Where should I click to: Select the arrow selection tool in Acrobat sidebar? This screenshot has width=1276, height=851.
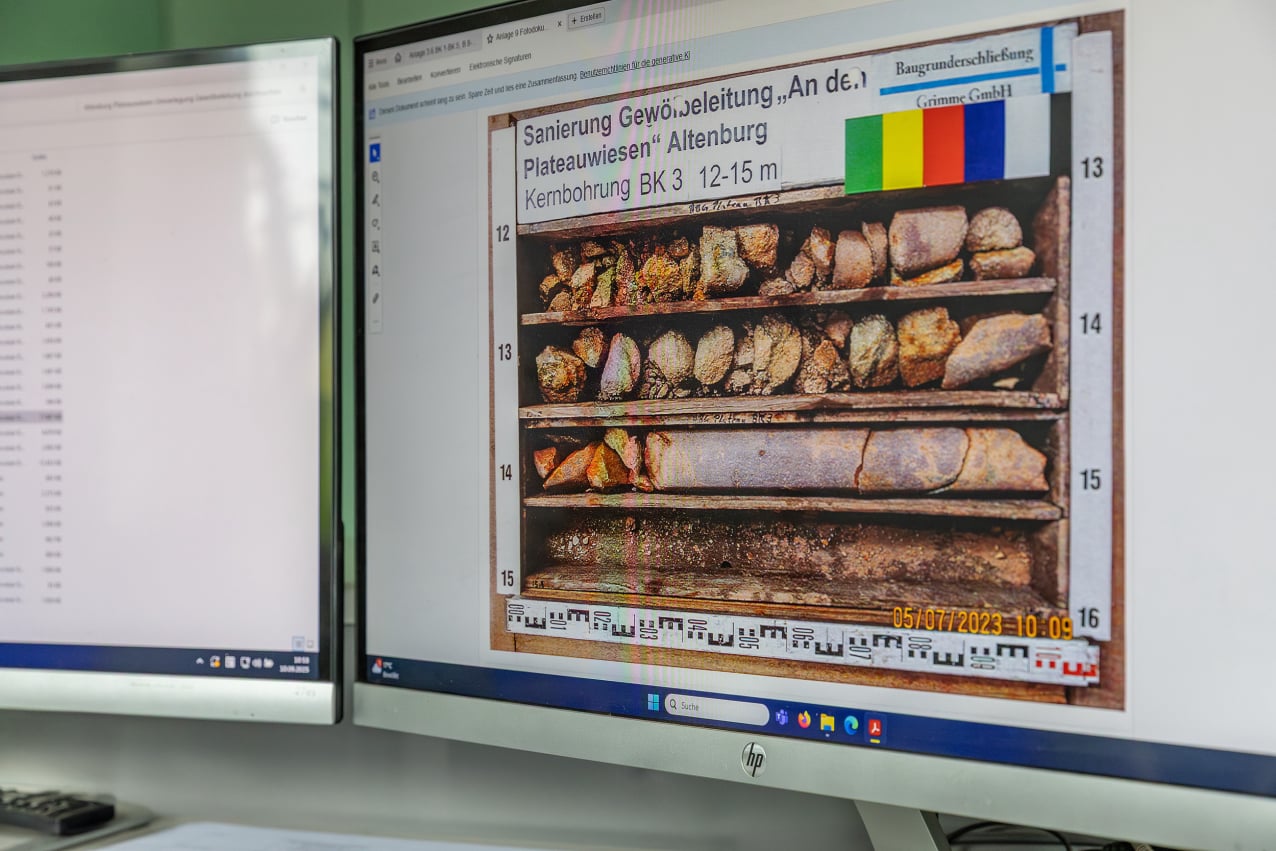coord(375,153)
